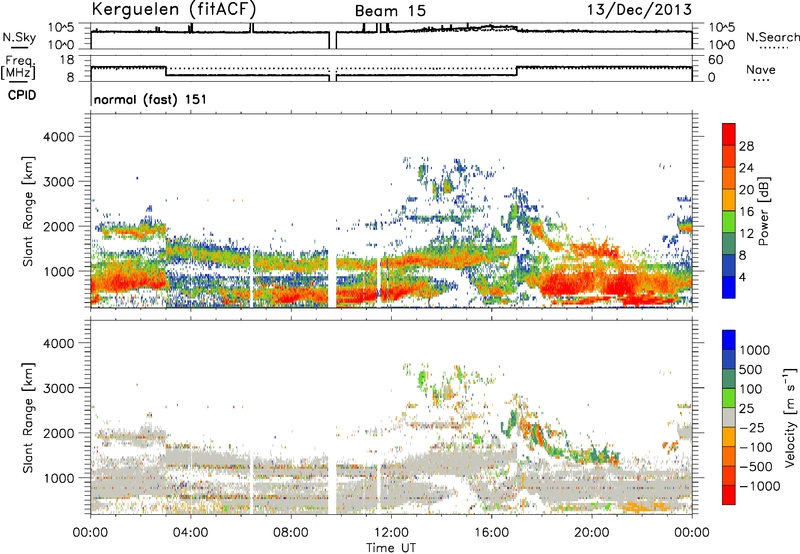Click '4000' on the power panel range axis
Screen dimensions: 800x554
click(58, 137)
